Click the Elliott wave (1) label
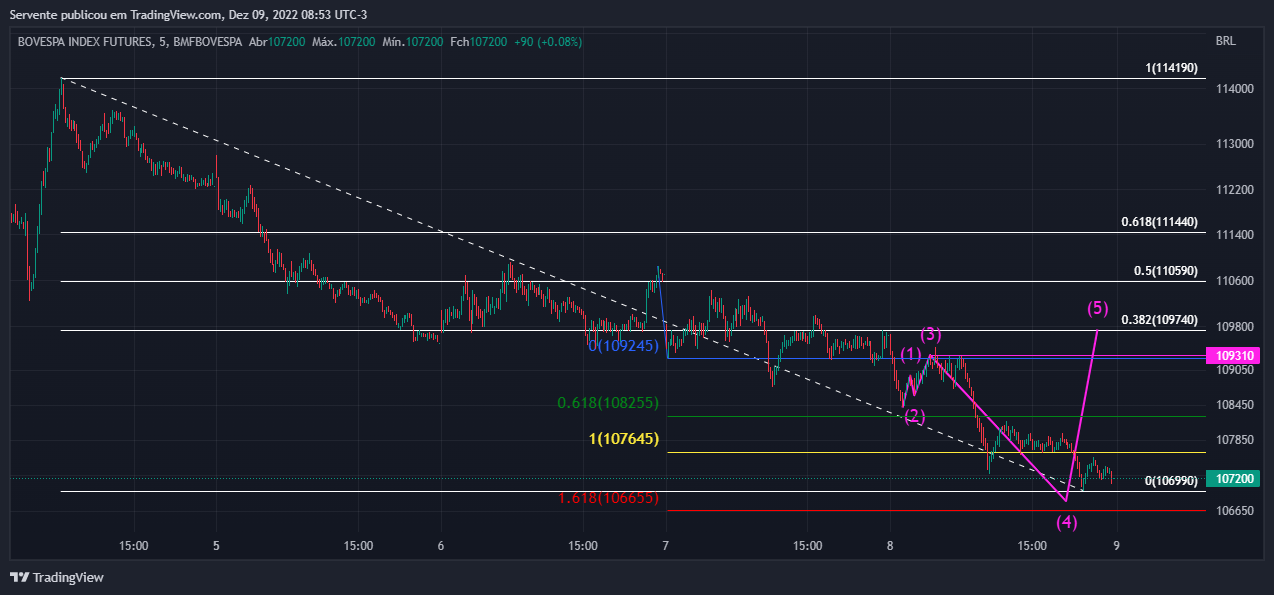The width and height of the screenshot is (1274, 595). click(x=911, y=354)
